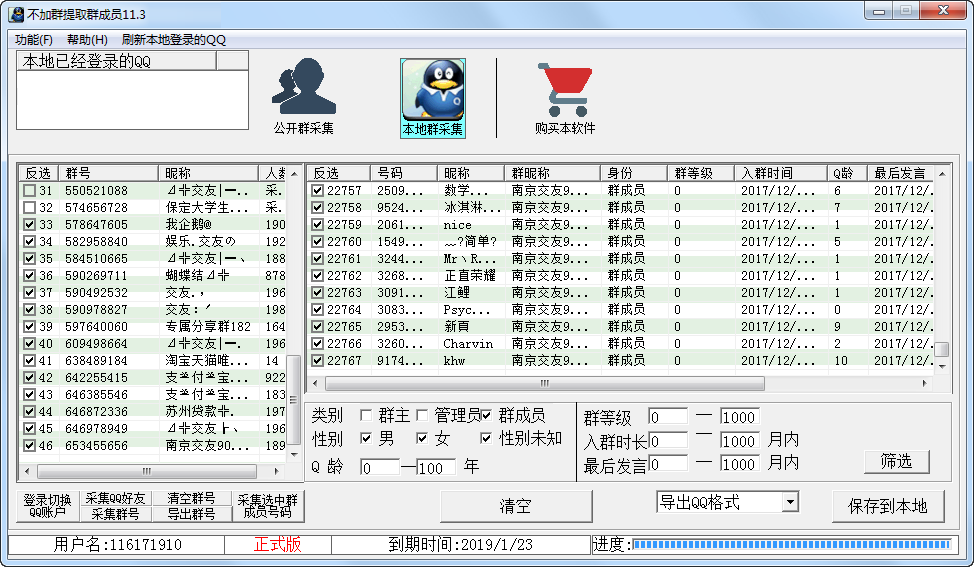974x567 pixels.
Task: Click the app icon in title bar
Action: point(16,14)
